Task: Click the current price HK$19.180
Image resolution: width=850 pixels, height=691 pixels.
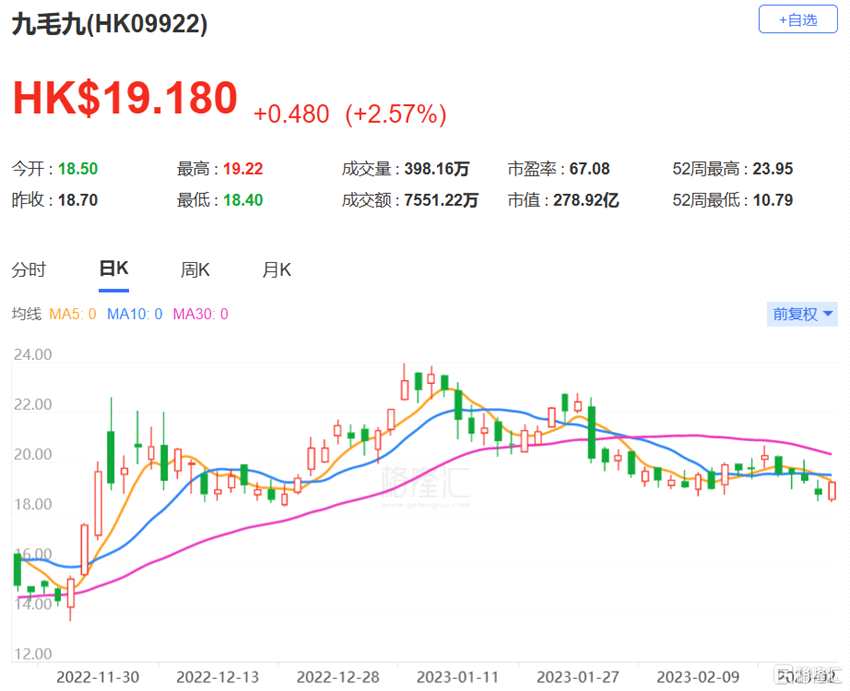Action: (125, 98)
